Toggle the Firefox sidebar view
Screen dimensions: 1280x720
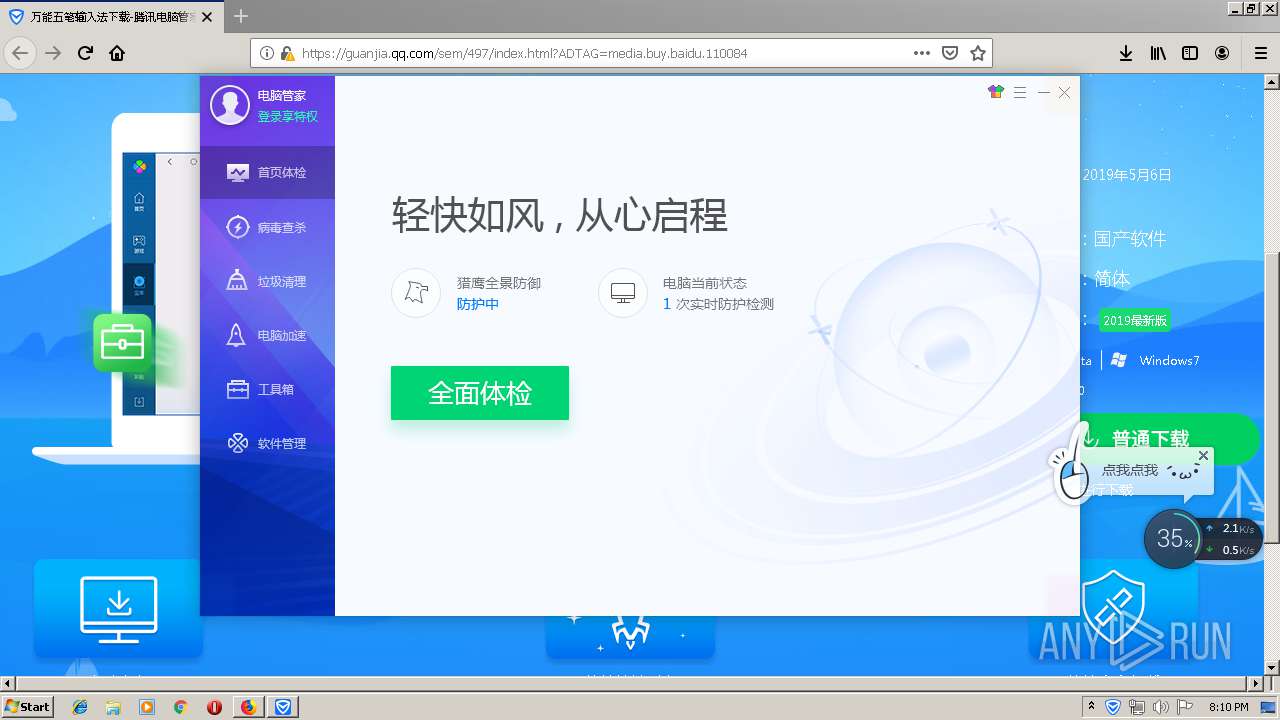point(1190,53)
